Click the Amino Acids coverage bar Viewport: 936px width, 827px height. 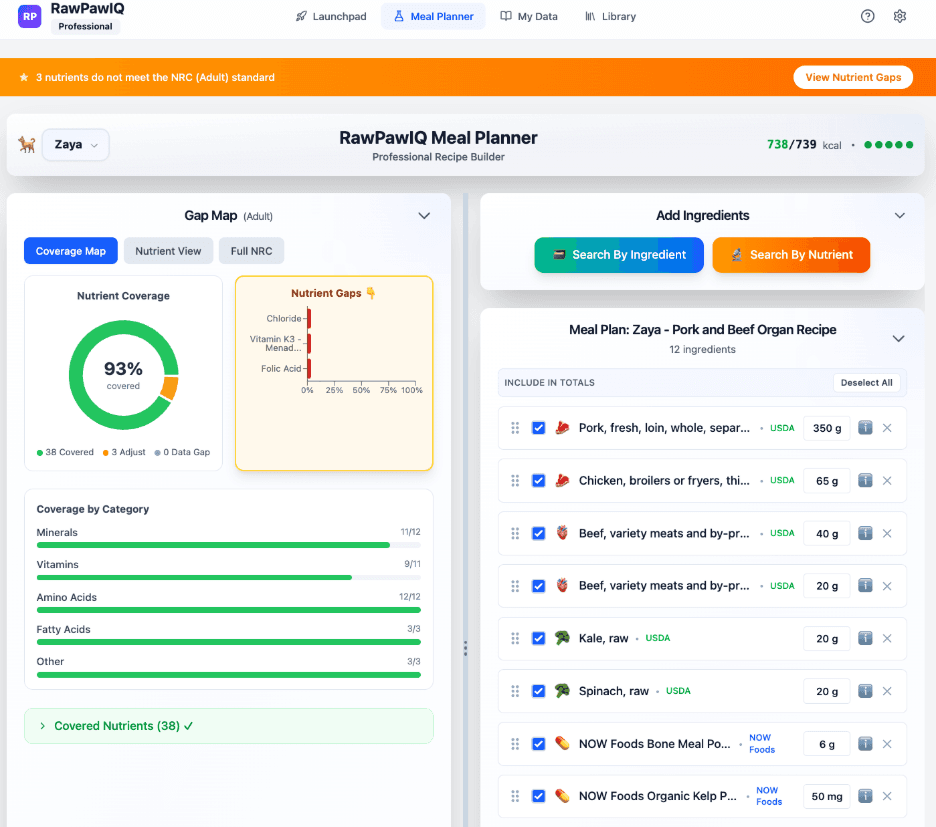click(229, 610)
